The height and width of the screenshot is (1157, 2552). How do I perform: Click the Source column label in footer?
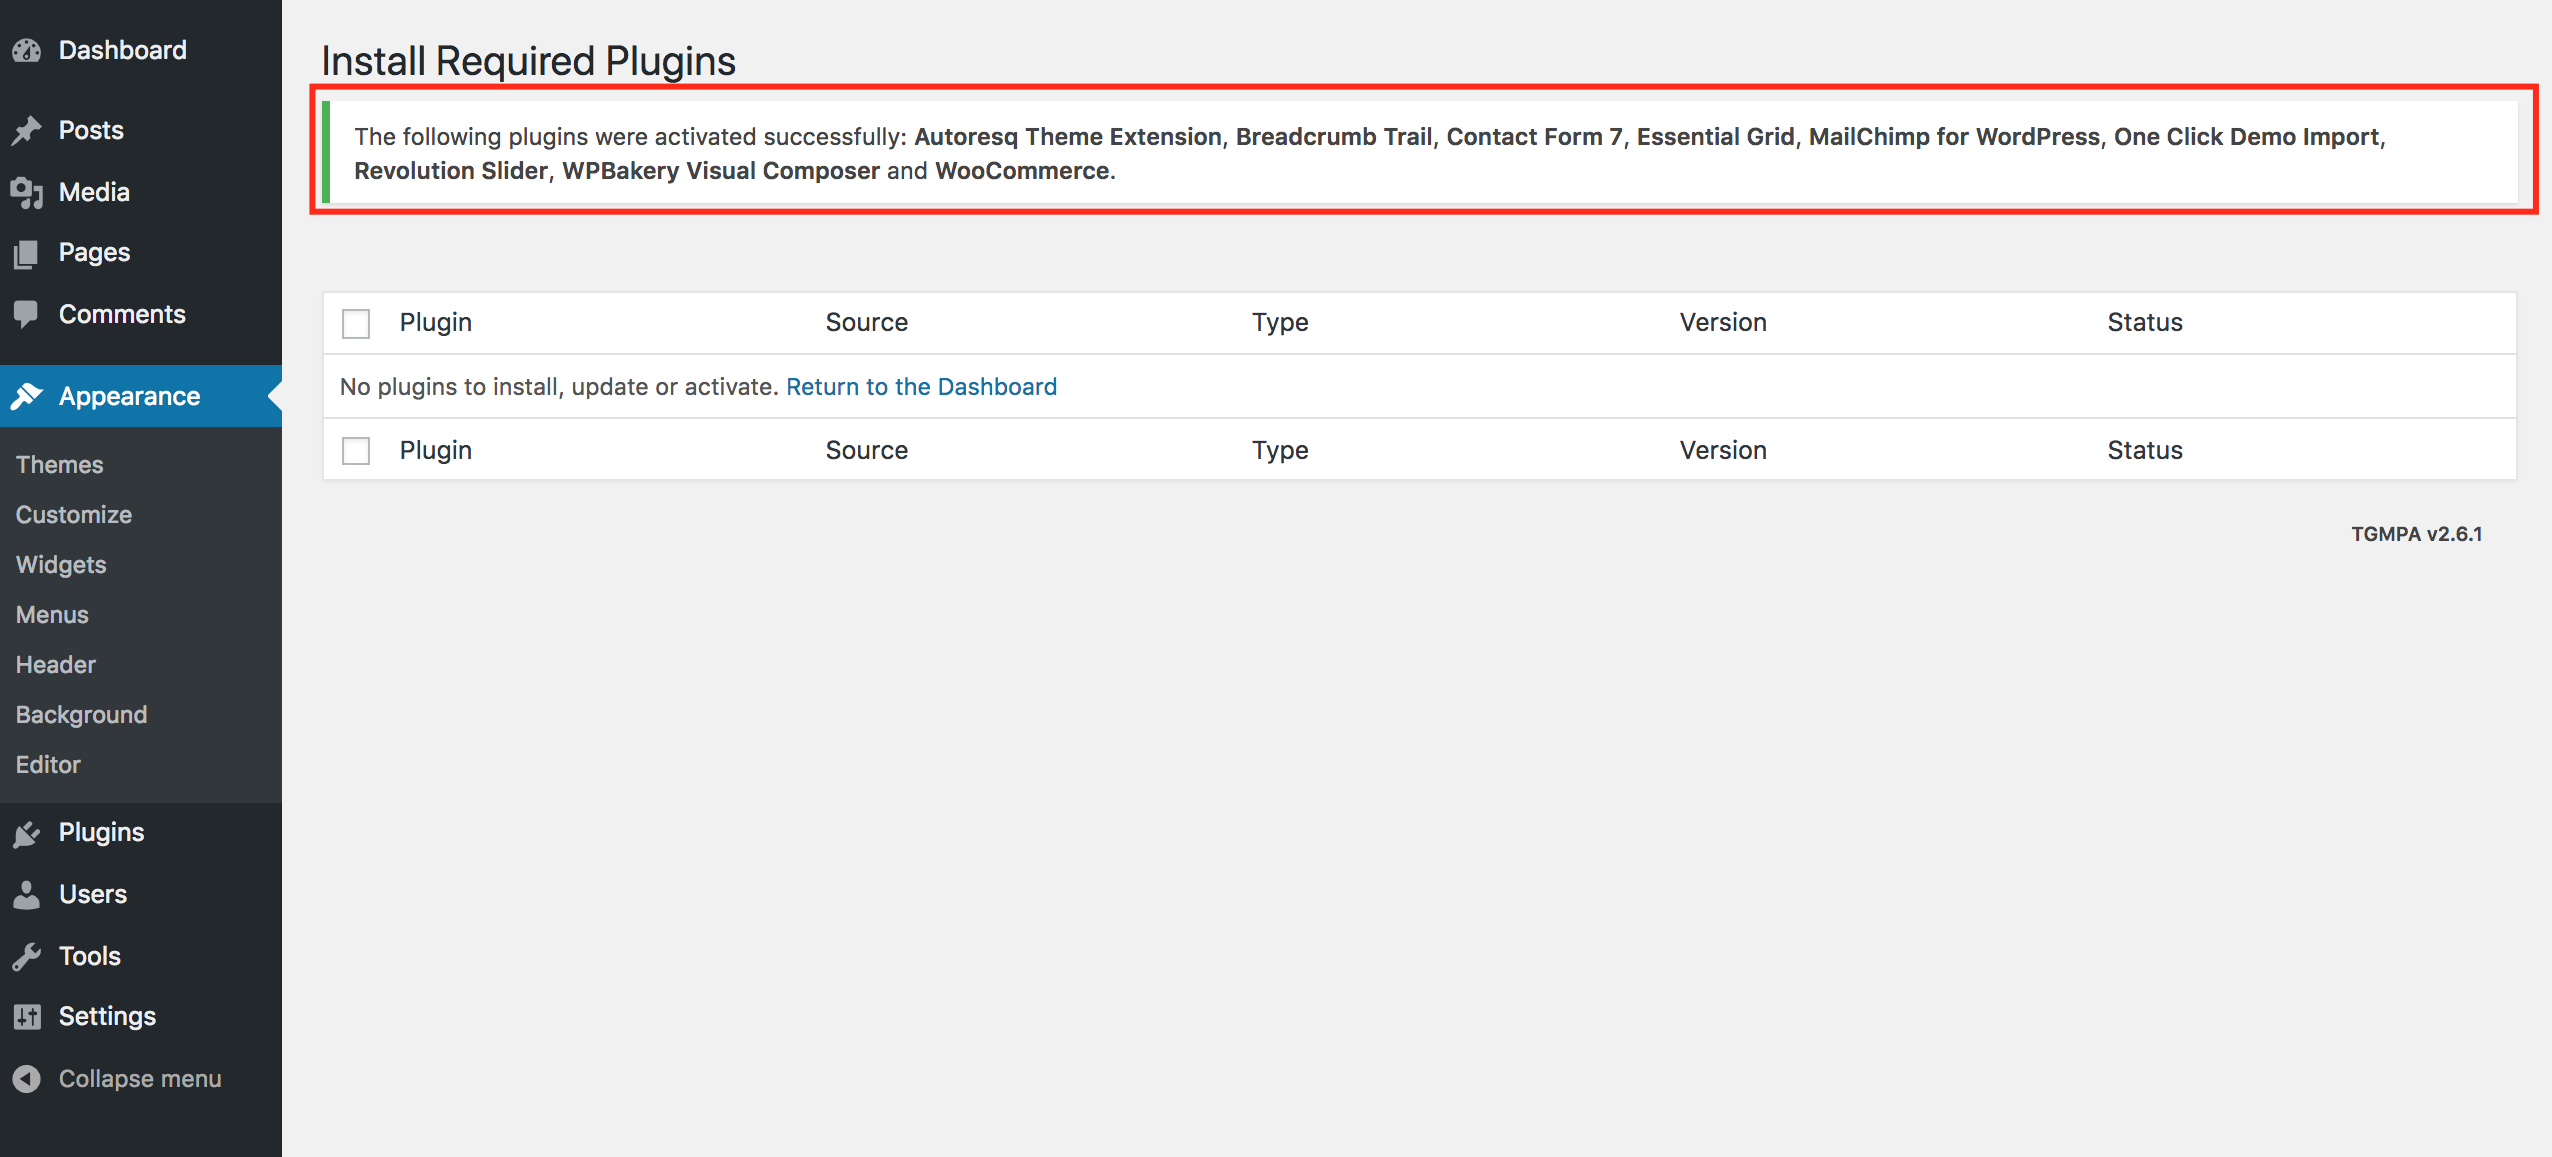pos(867,450)
